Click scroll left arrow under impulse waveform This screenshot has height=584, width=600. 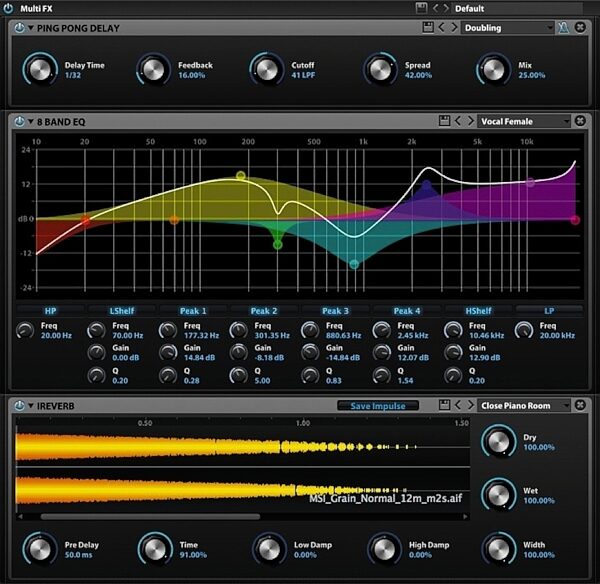coord(20,517)
